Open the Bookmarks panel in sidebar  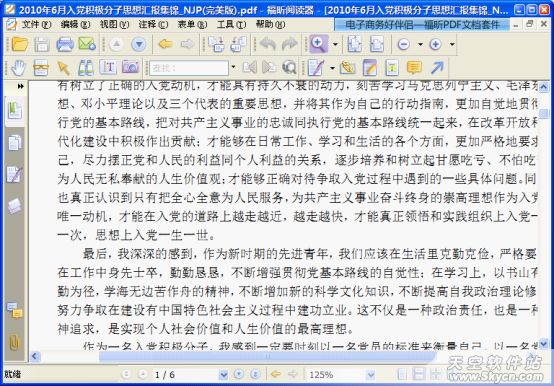14,111
